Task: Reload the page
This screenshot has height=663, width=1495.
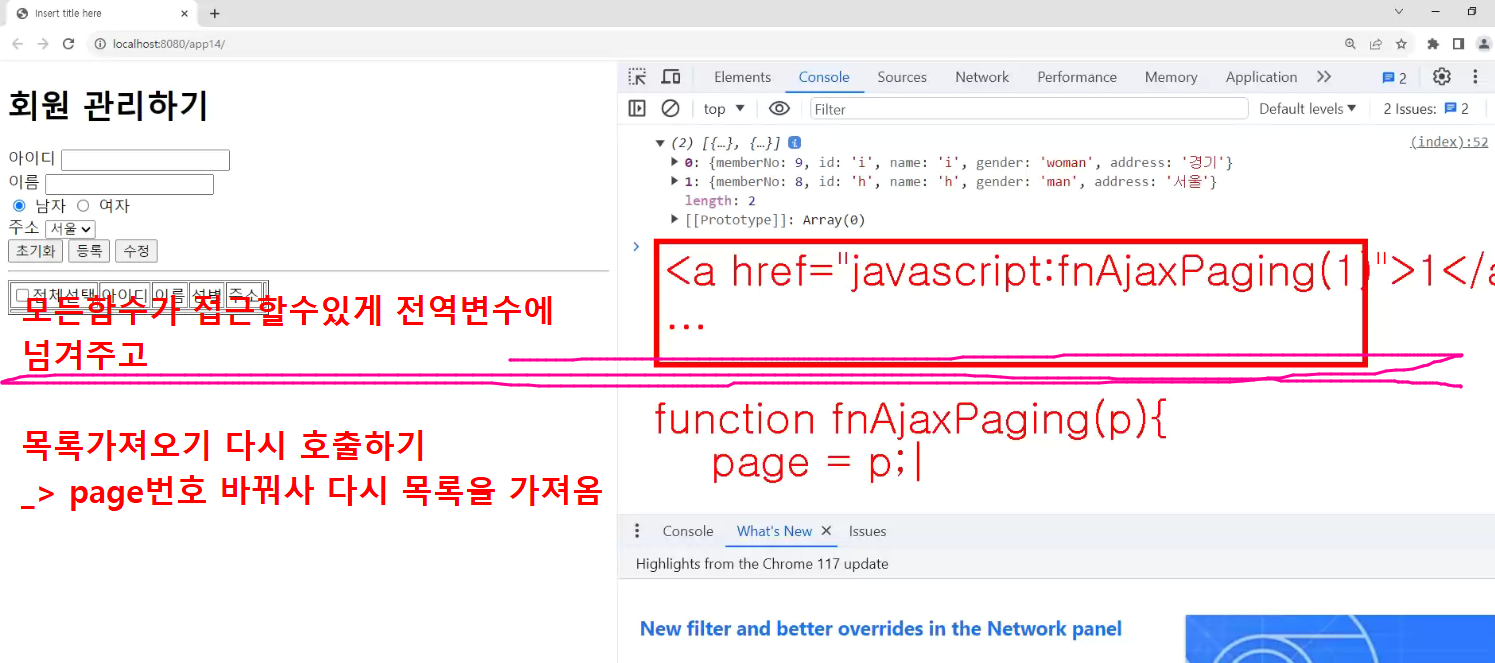Action: click(x=69, y=44)
